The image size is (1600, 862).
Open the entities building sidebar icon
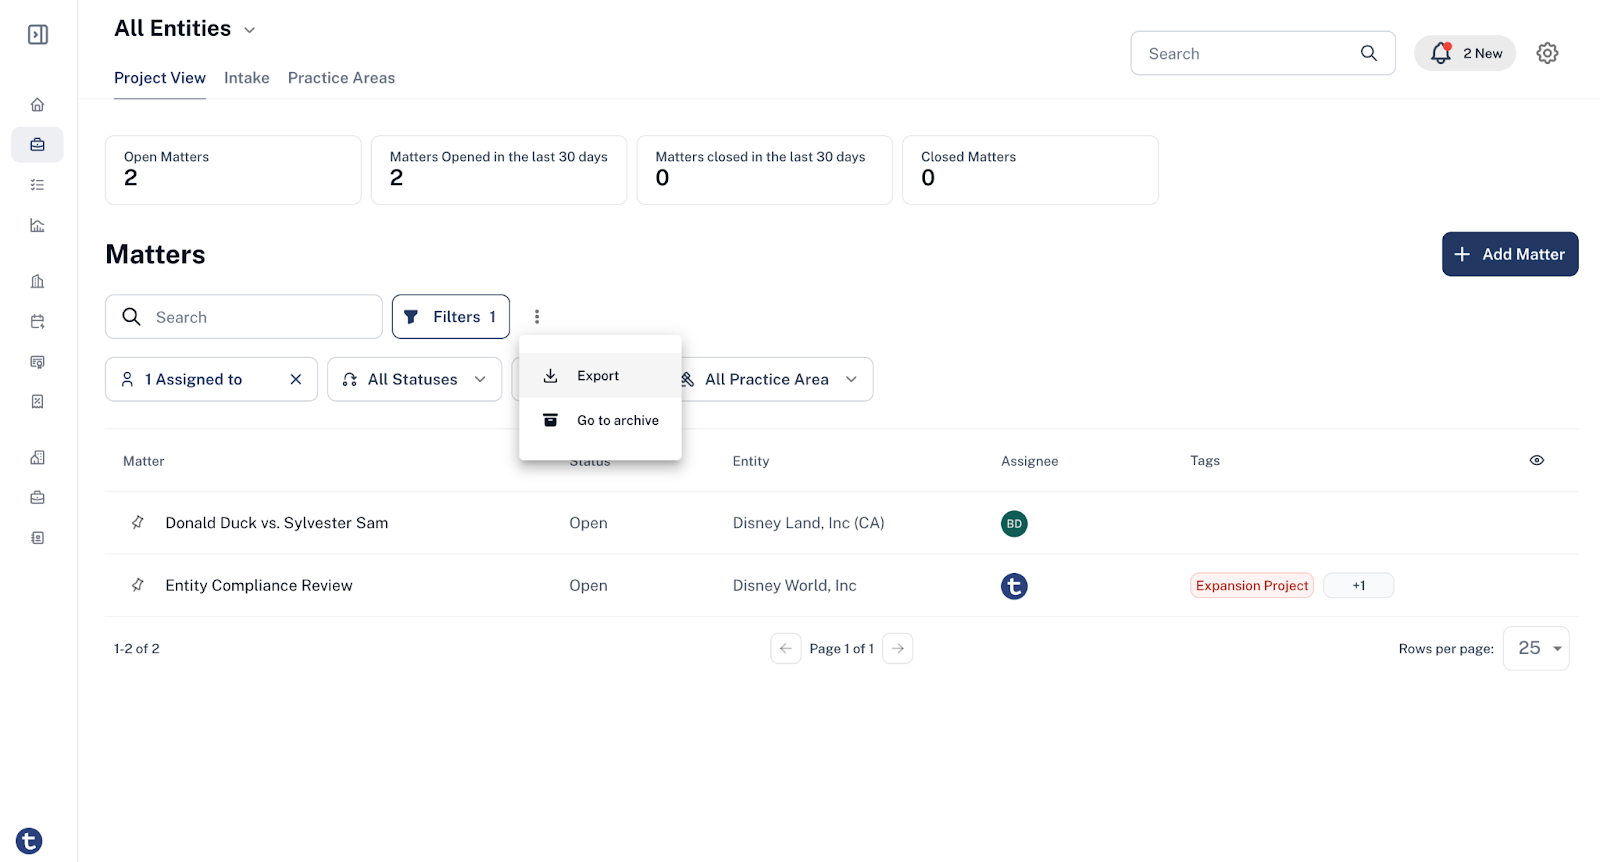(x=37, y=281)
